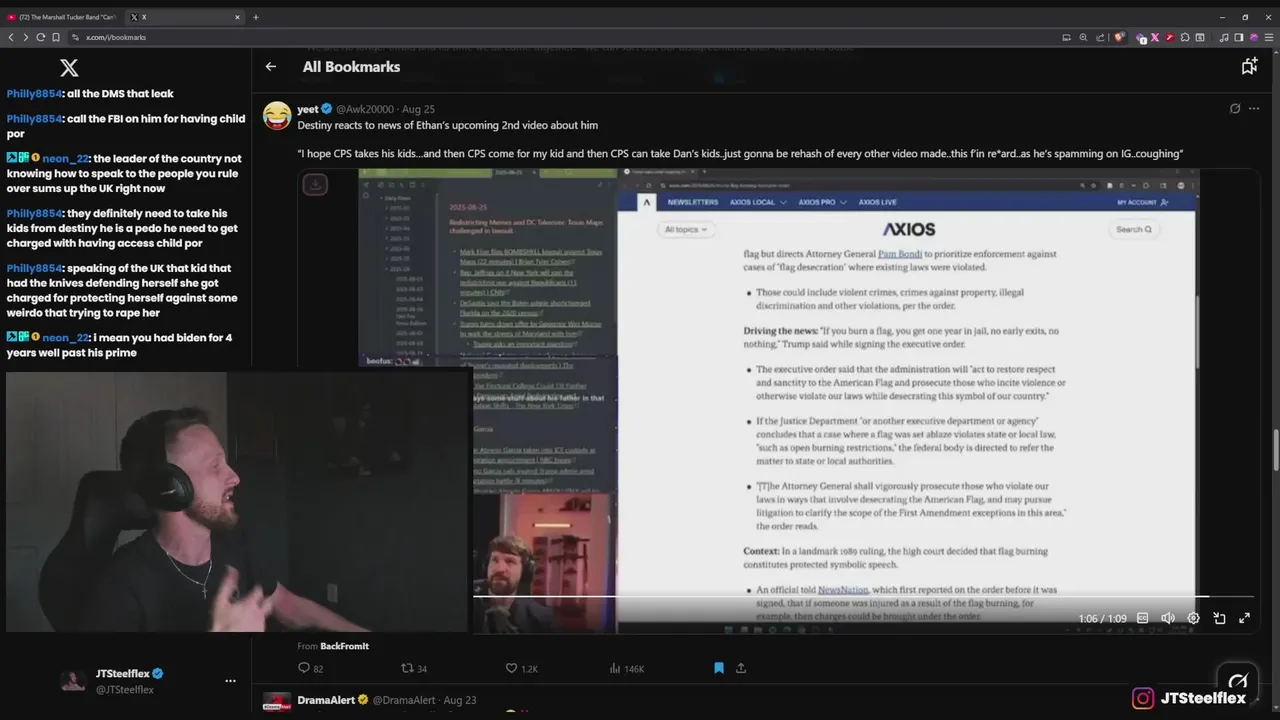
Task: Open the DramaAlert profile name
Action: click(x=326, y=700)
